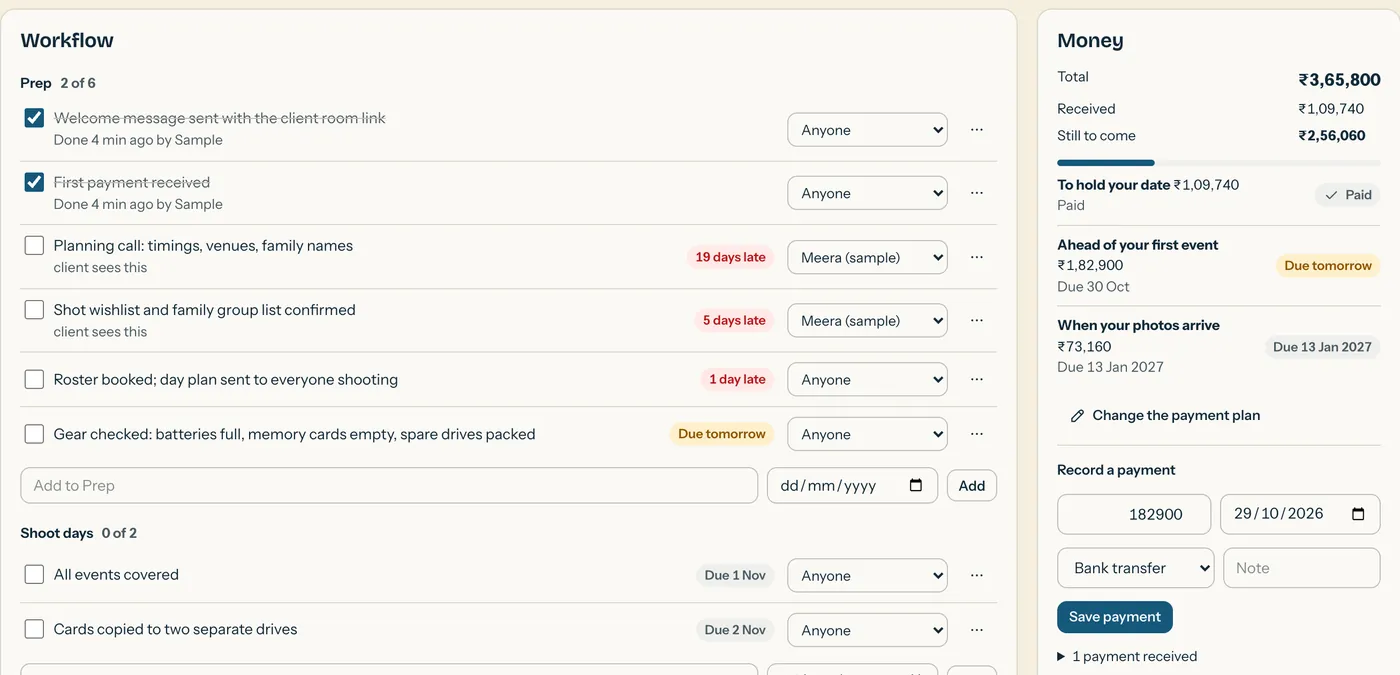This screenshot has height=675, width=1400.
Task: Click the 1 day late badge
Action: click(x=737, y=379)
